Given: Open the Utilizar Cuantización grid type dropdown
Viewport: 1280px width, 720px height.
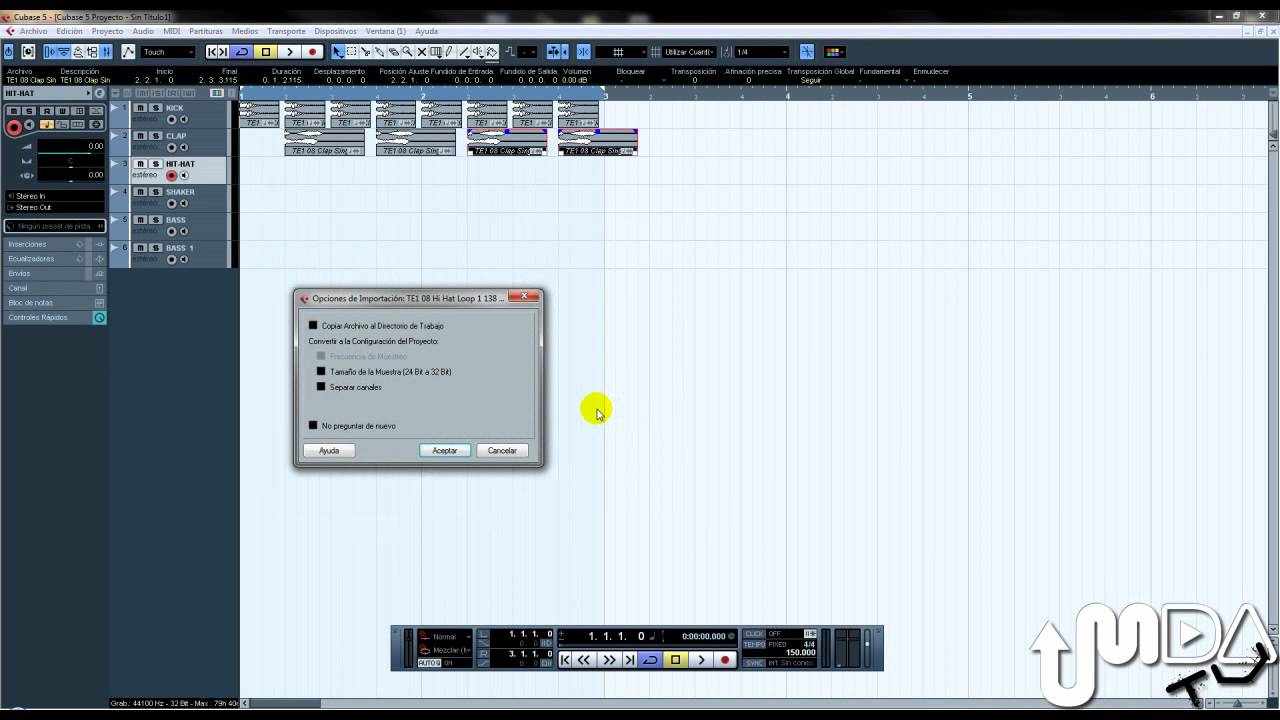Looking at the screenshot, I should coord(690,52).
